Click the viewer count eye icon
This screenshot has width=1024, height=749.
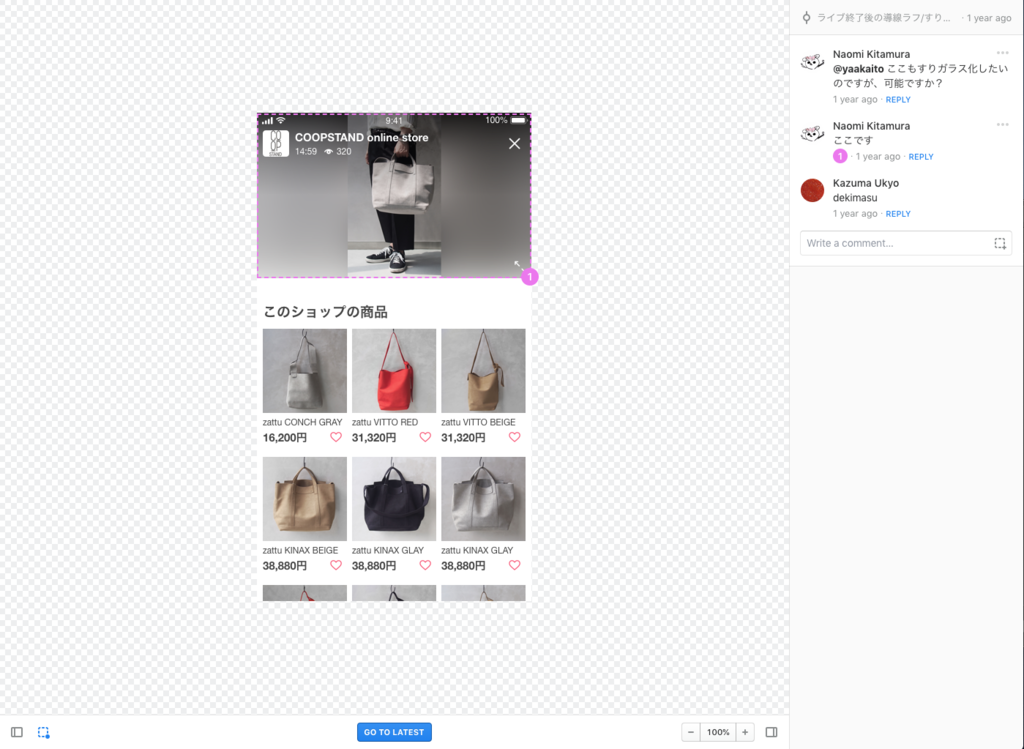point(328,151)
